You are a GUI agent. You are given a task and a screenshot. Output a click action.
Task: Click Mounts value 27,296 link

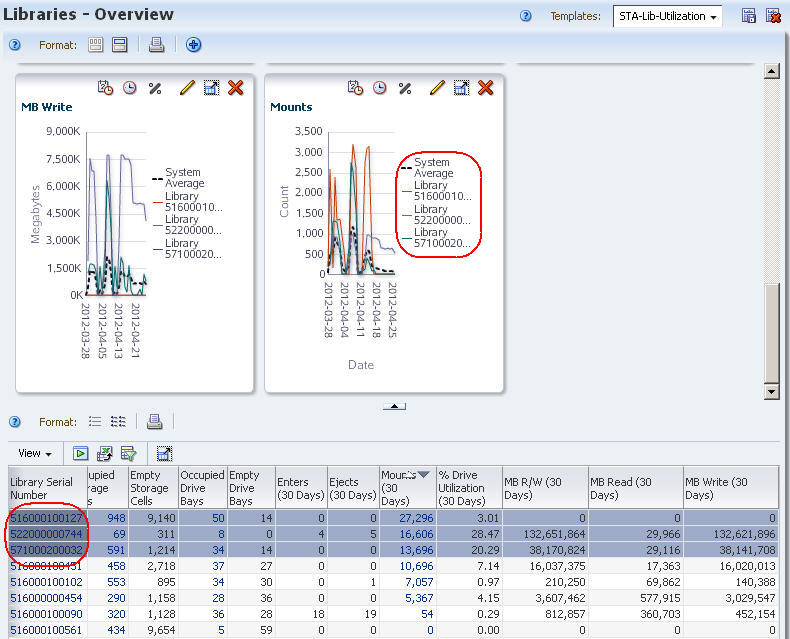(x=414, y=518)
